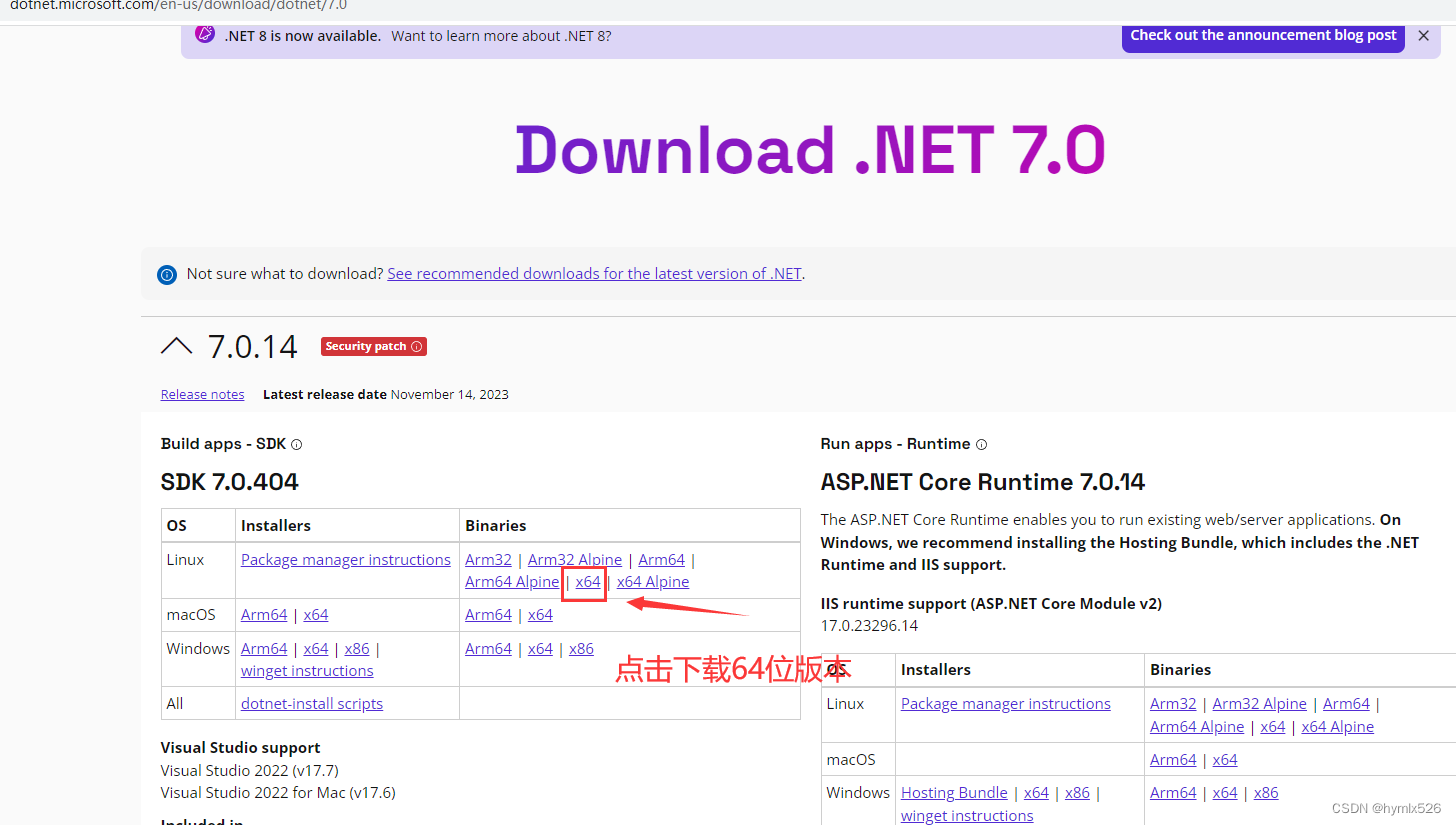Click the 'Visual Studio 2022 (v17.7)' text
The height and width of the screenshot is (825, 1456).
pyautogui.click(x=250, y=770)
